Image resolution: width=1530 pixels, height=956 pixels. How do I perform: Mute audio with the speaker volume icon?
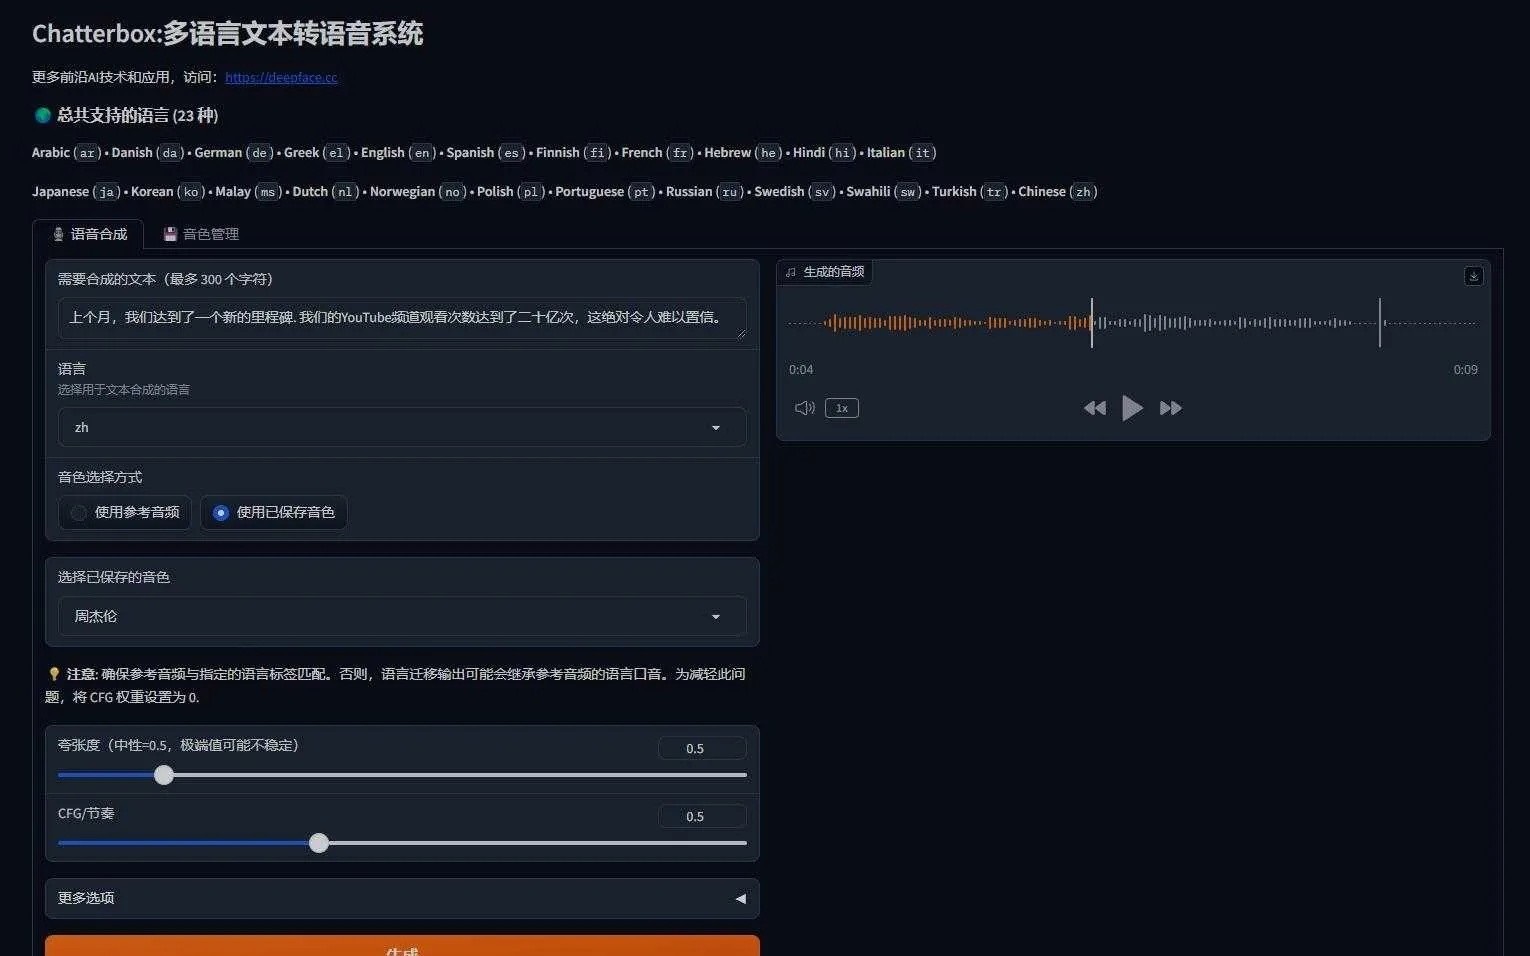(x=804, y=408)
